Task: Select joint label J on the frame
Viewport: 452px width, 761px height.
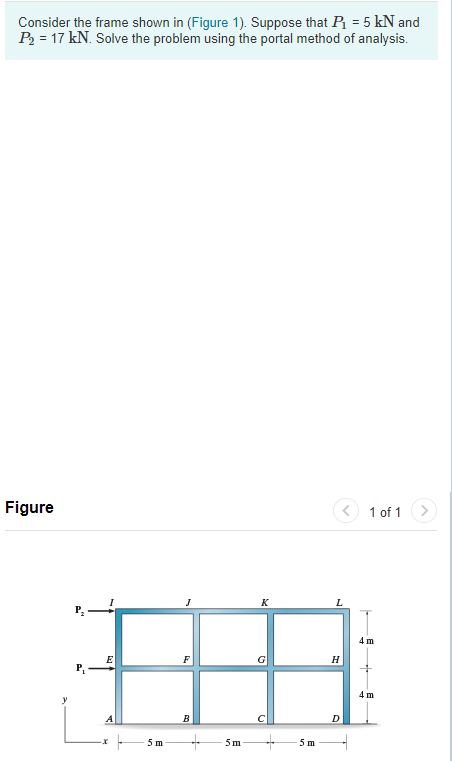Action: click(187, 602)
